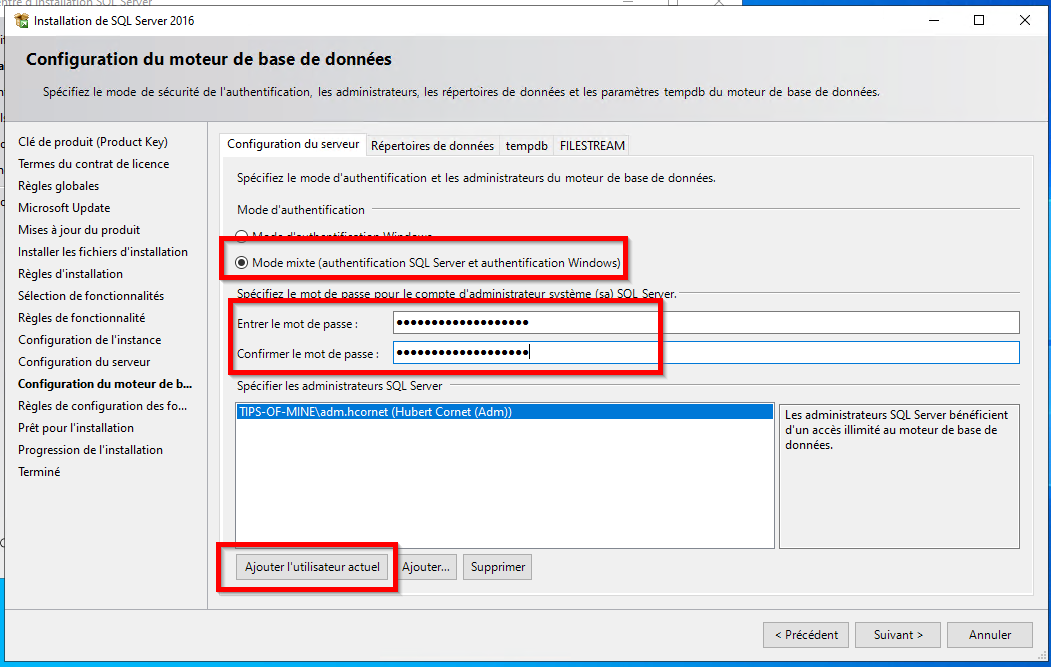Minimize the SQL Server 2016 installer window

click(x=934, y=21)
